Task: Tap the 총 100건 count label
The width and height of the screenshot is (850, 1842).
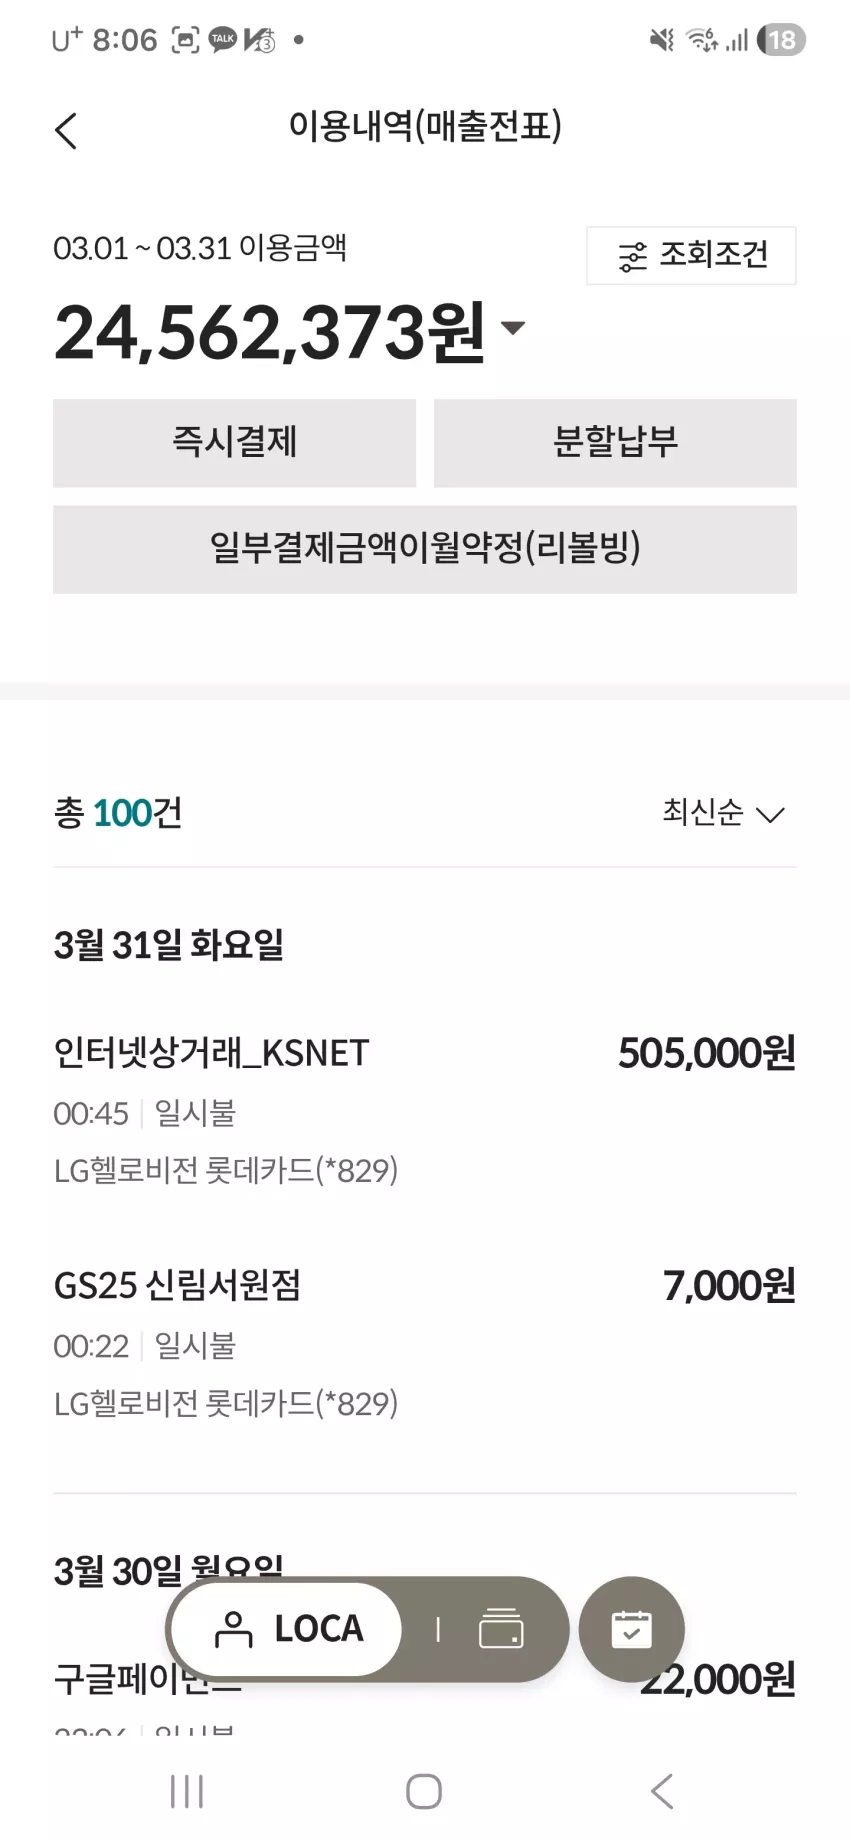Action: click(x=118, y=813)
